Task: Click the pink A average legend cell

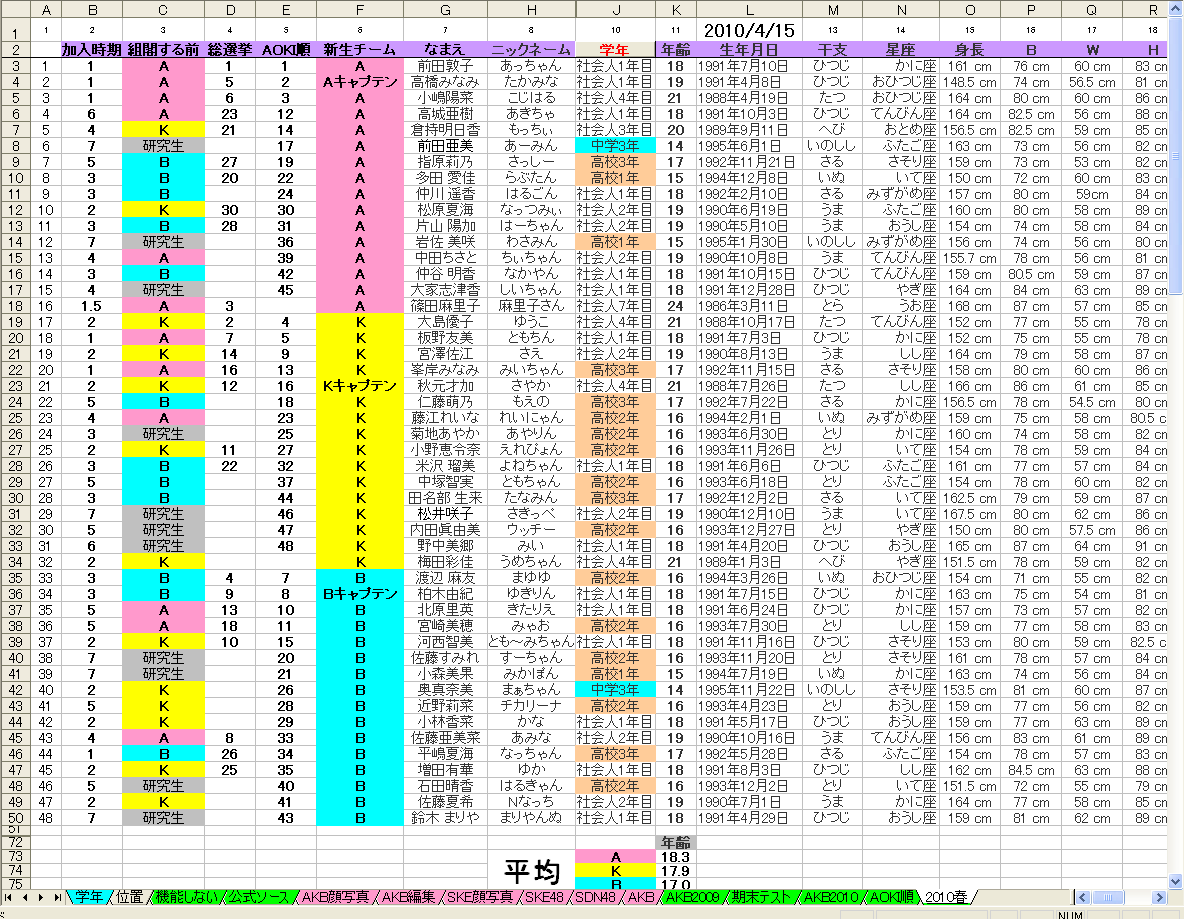Action: [615, 857]
